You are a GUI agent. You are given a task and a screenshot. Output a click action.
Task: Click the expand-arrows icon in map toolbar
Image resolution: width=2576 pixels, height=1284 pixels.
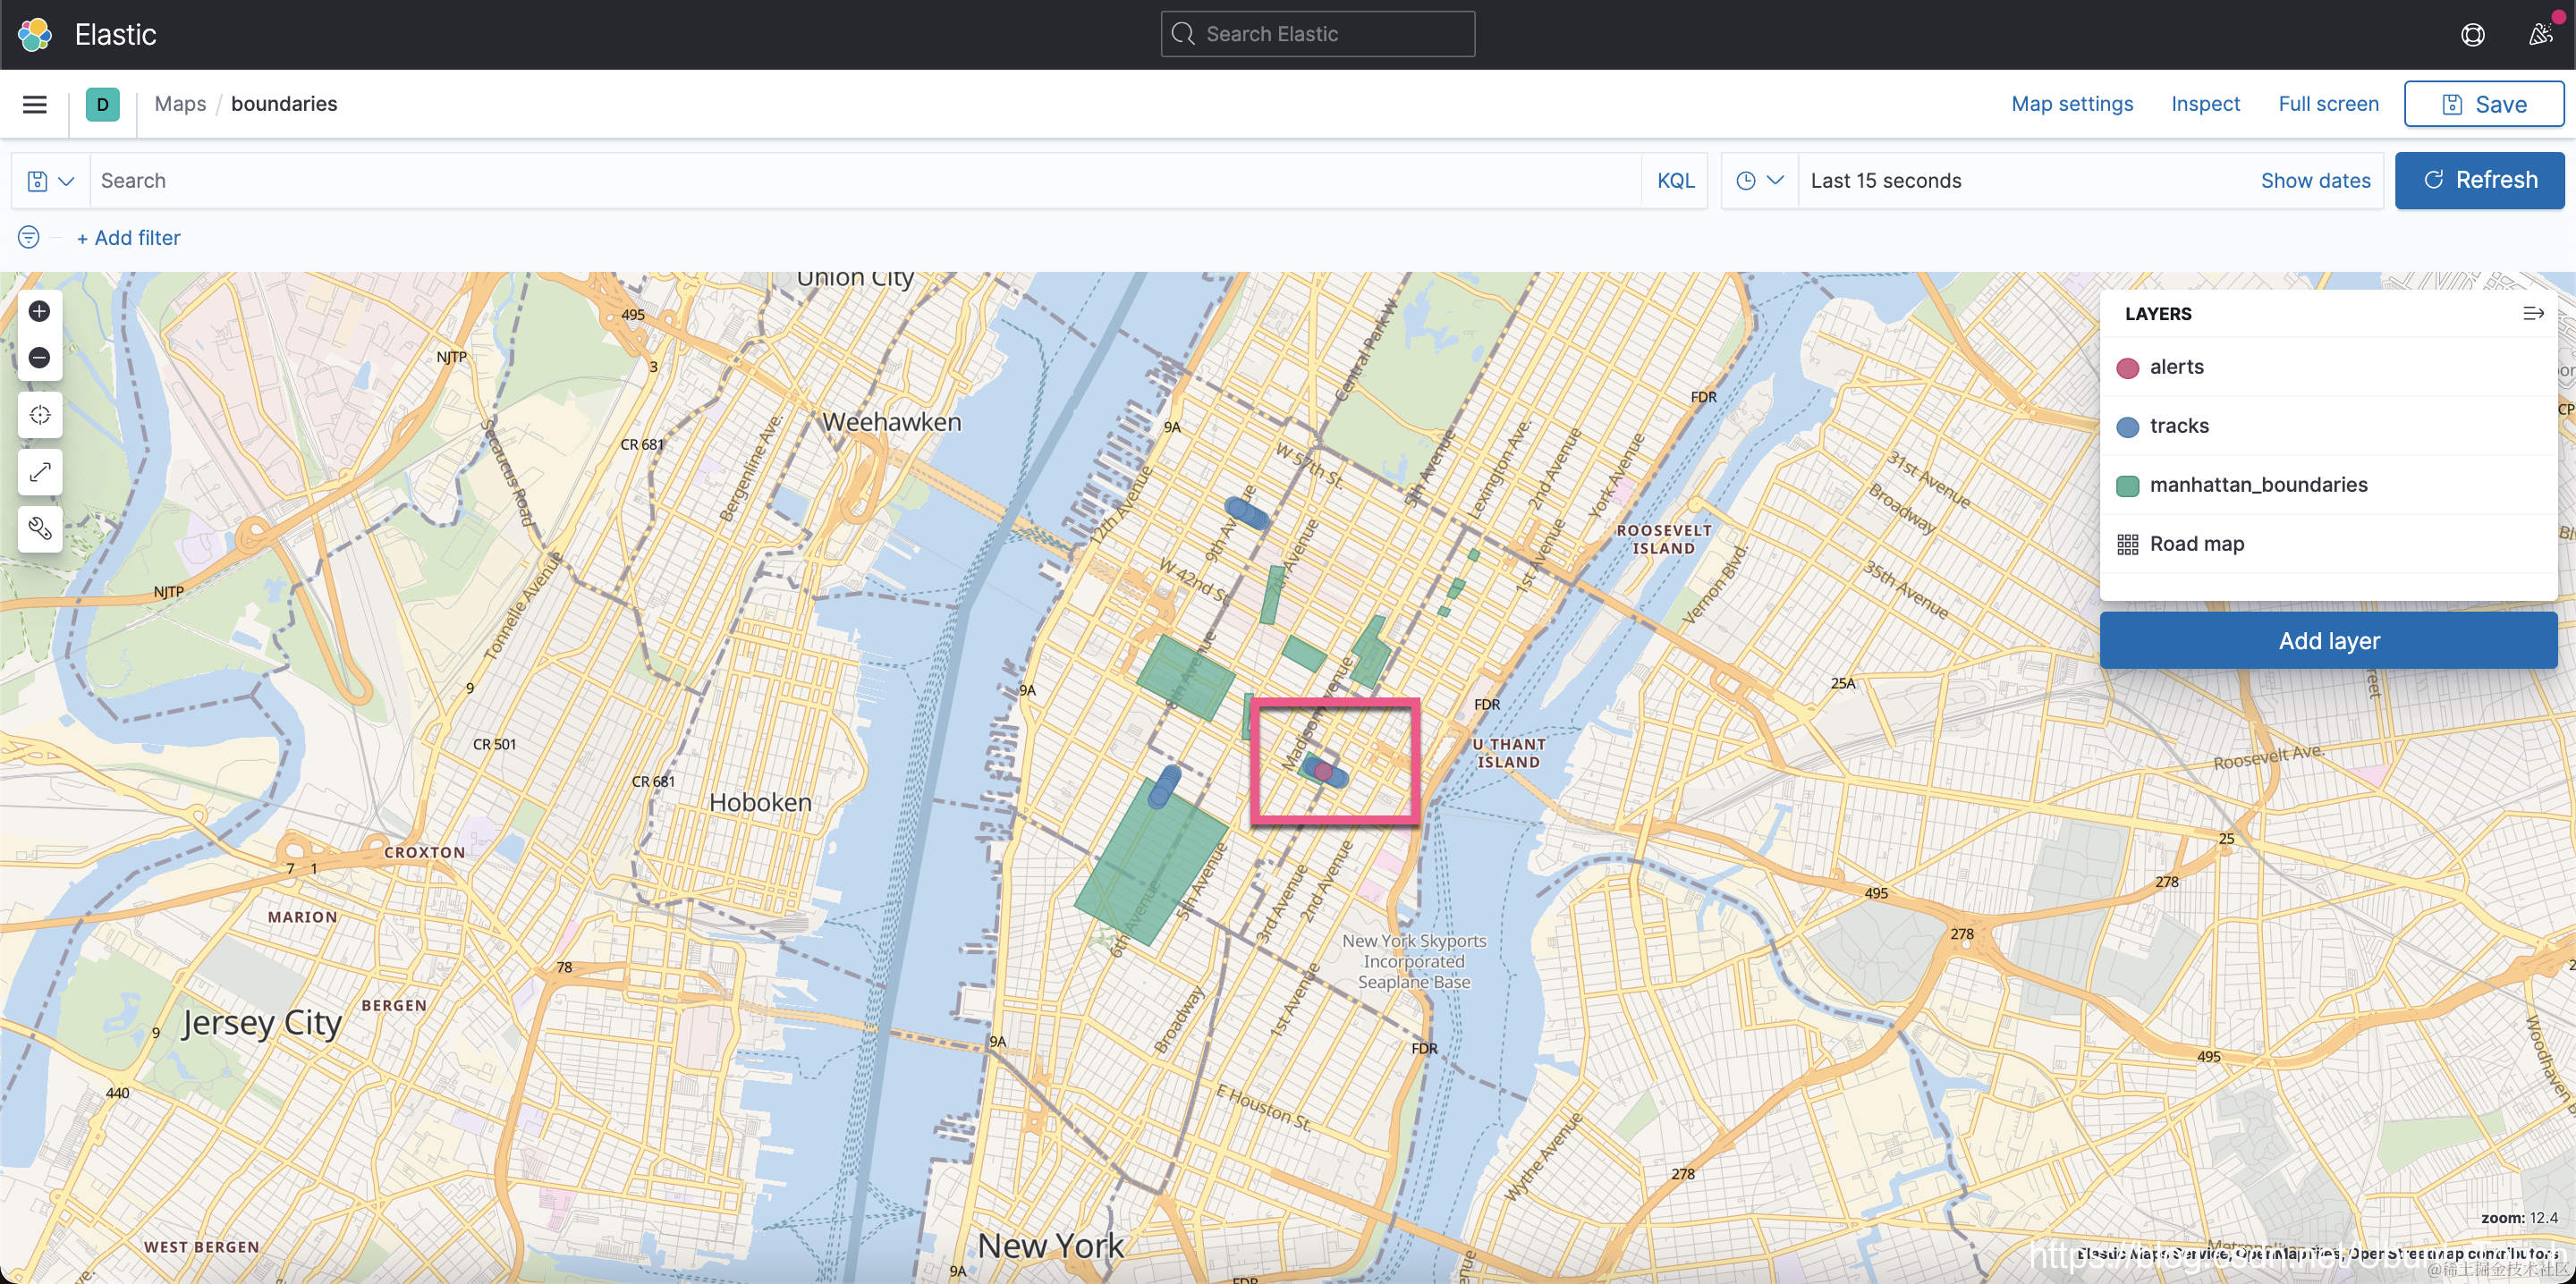[40, 472]
